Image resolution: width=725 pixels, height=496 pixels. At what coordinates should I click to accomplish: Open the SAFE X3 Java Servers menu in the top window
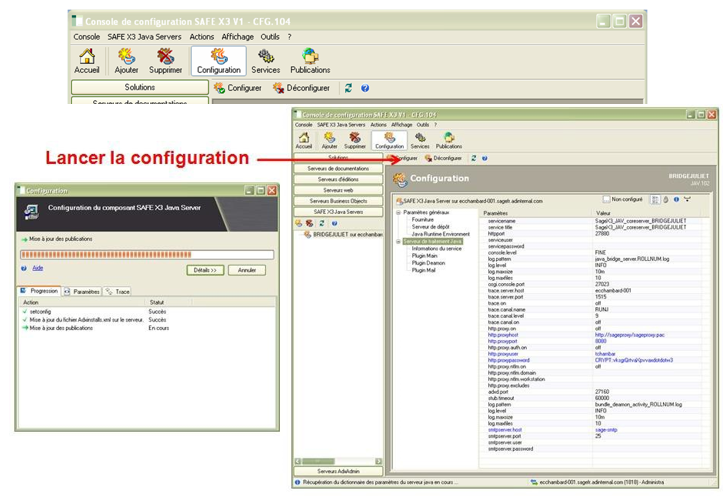point(144,37)
